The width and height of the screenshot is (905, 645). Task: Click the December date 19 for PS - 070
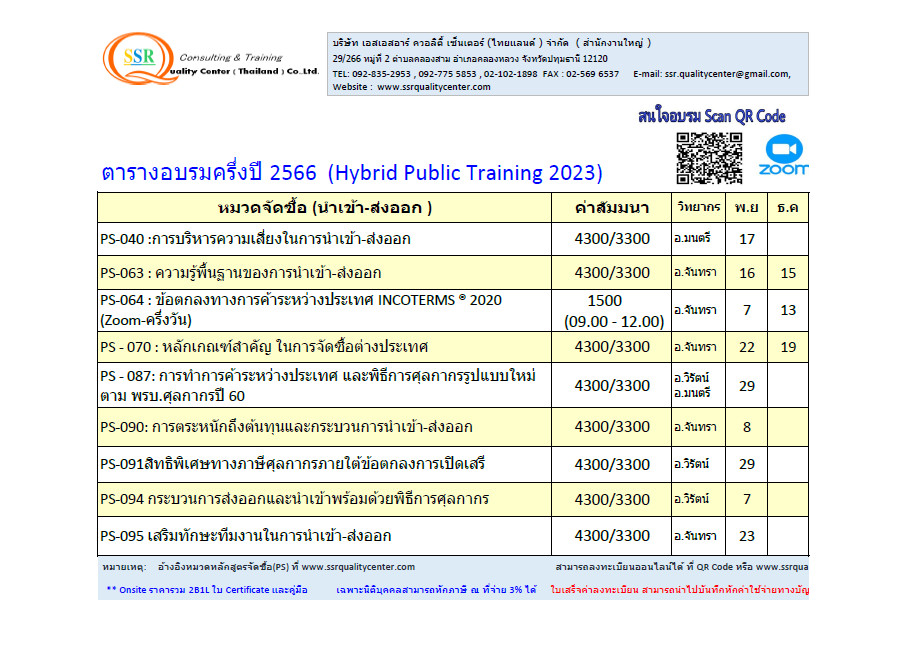788,347
